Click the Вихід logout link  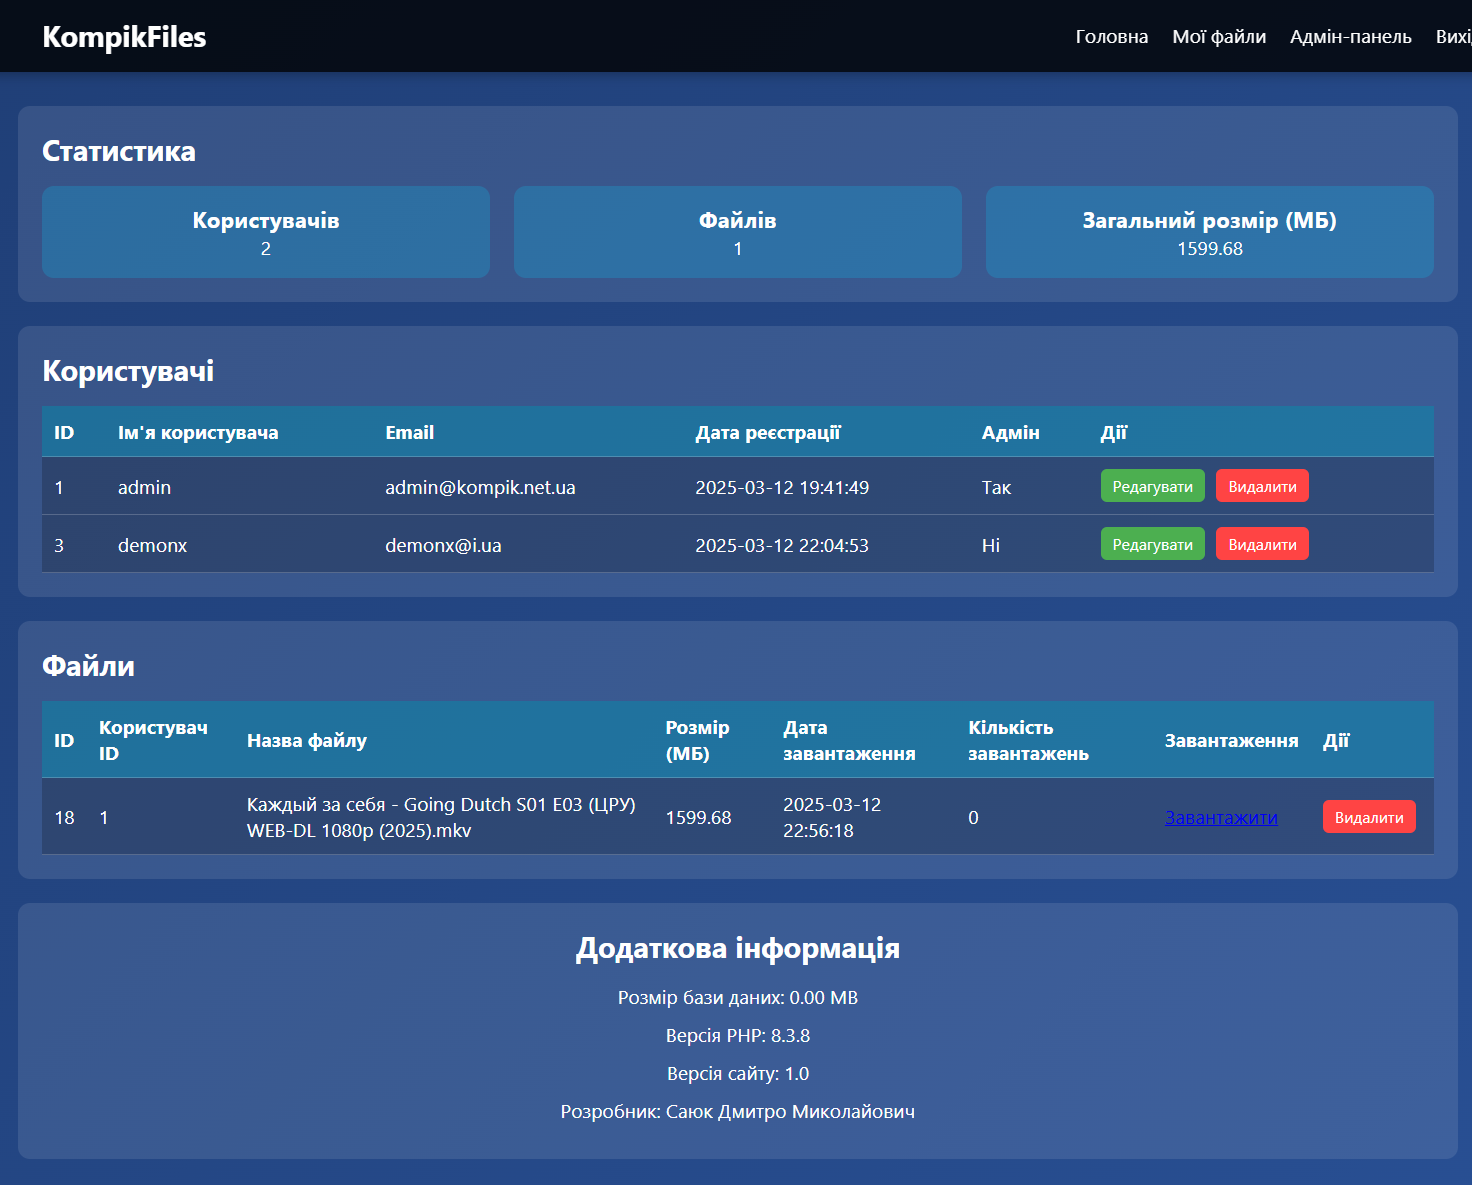pos(1455,37)
